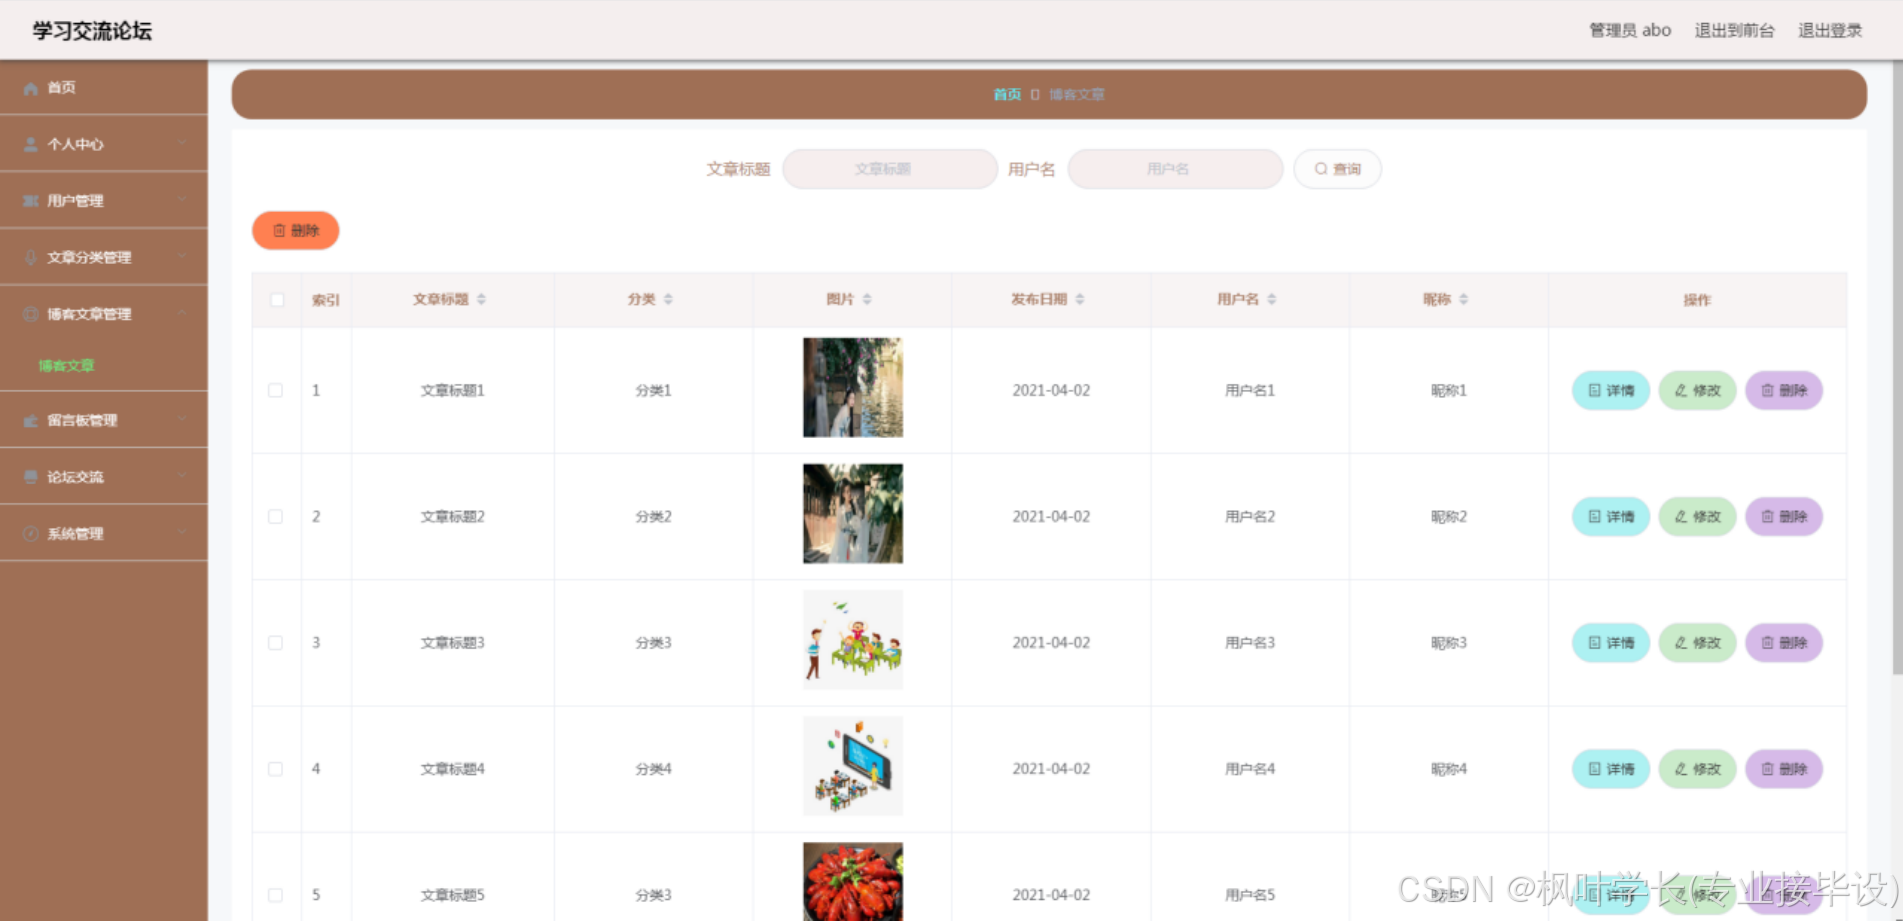Click 修改 for row 文章标题1
Screen dimensions: 1903x921
[x=1698, y=391]
